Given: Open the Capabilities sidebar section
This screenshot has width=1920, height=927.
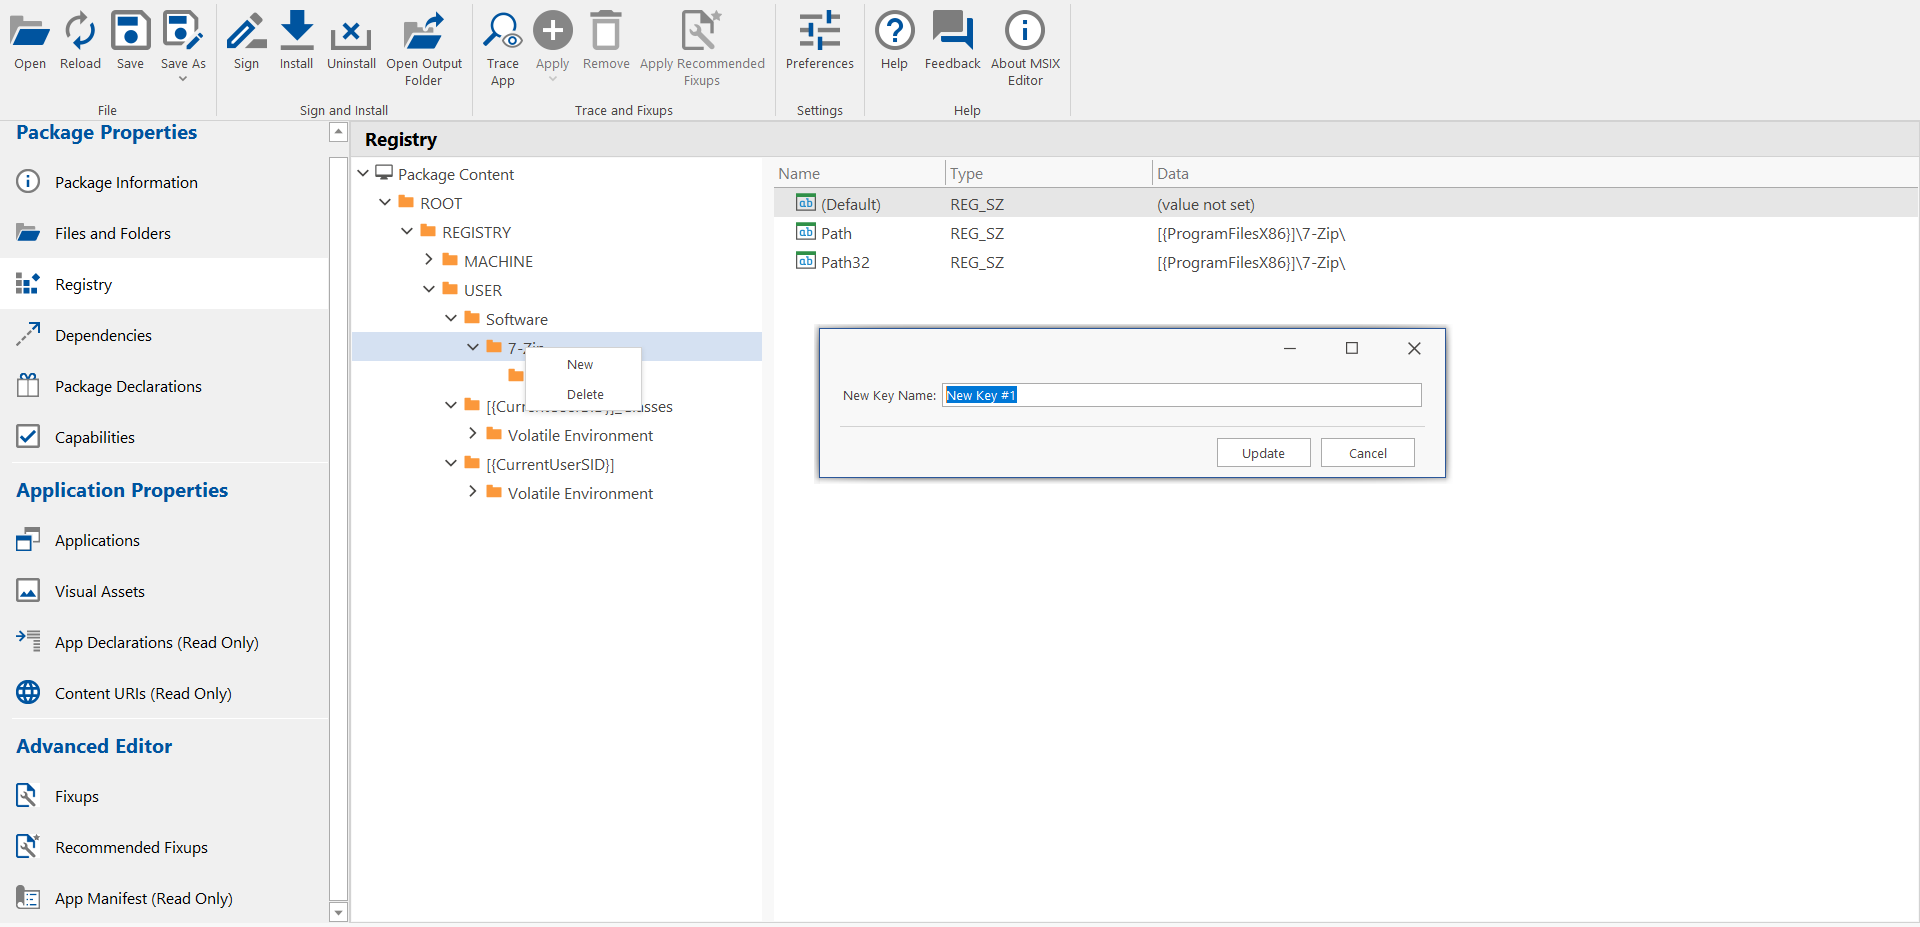Looking at the screenshot, I should [95, 438].
